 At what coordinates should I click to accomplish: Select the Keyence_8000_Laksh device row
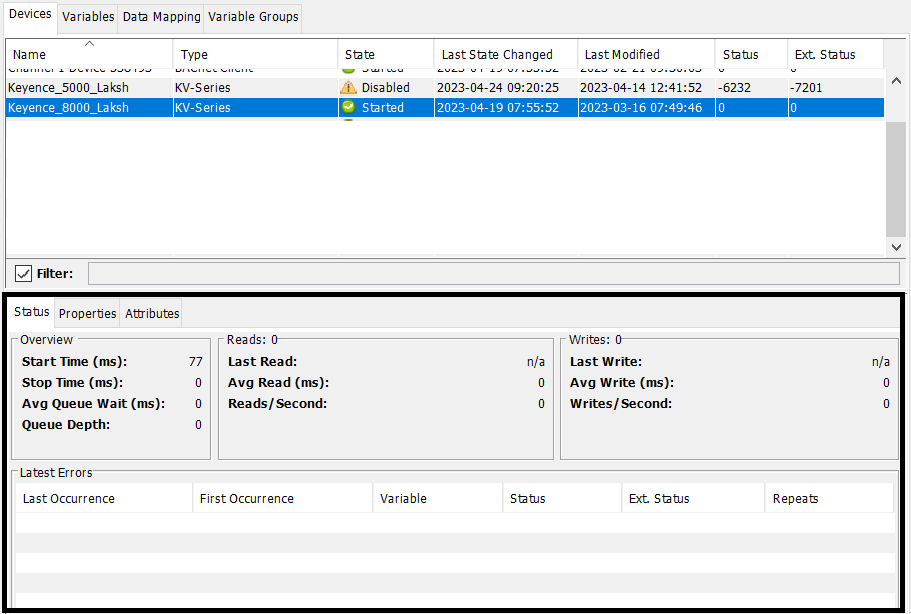click(68, 107)
